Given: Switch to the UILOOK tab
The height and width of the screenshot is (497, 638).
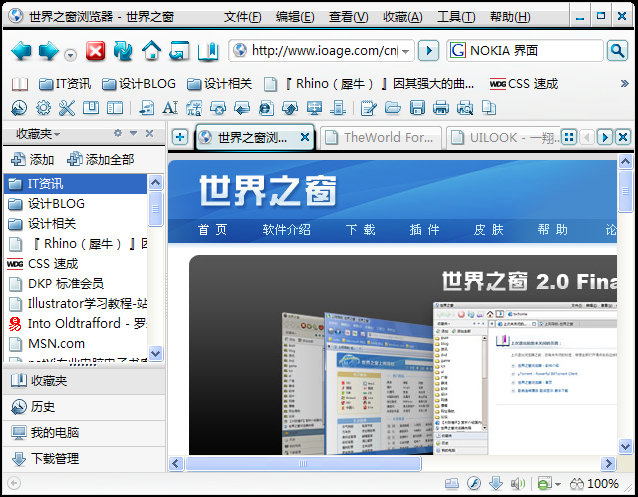Looking at the screenshot, I should [503, 138].
